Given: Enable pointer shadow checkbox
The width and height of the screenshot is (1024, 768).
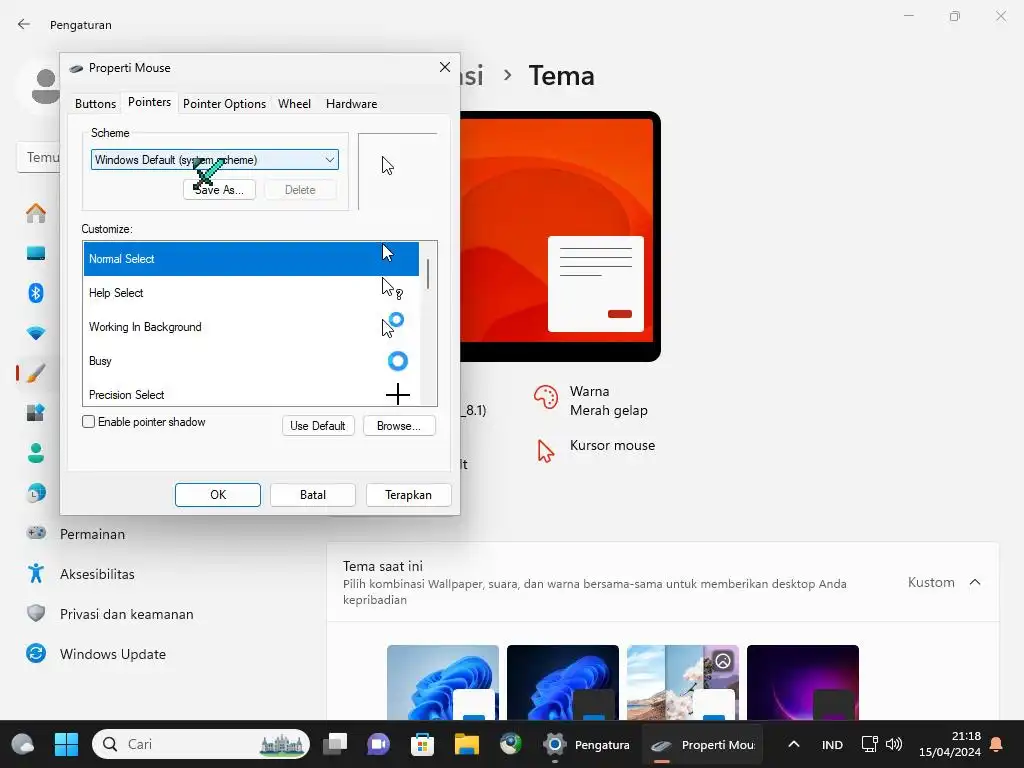Looking at the screenshot, I should tap(89, 422).
